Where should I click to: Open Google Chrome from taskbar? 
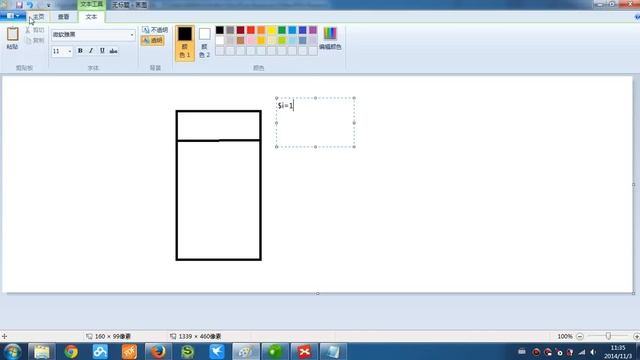(71, 352)
